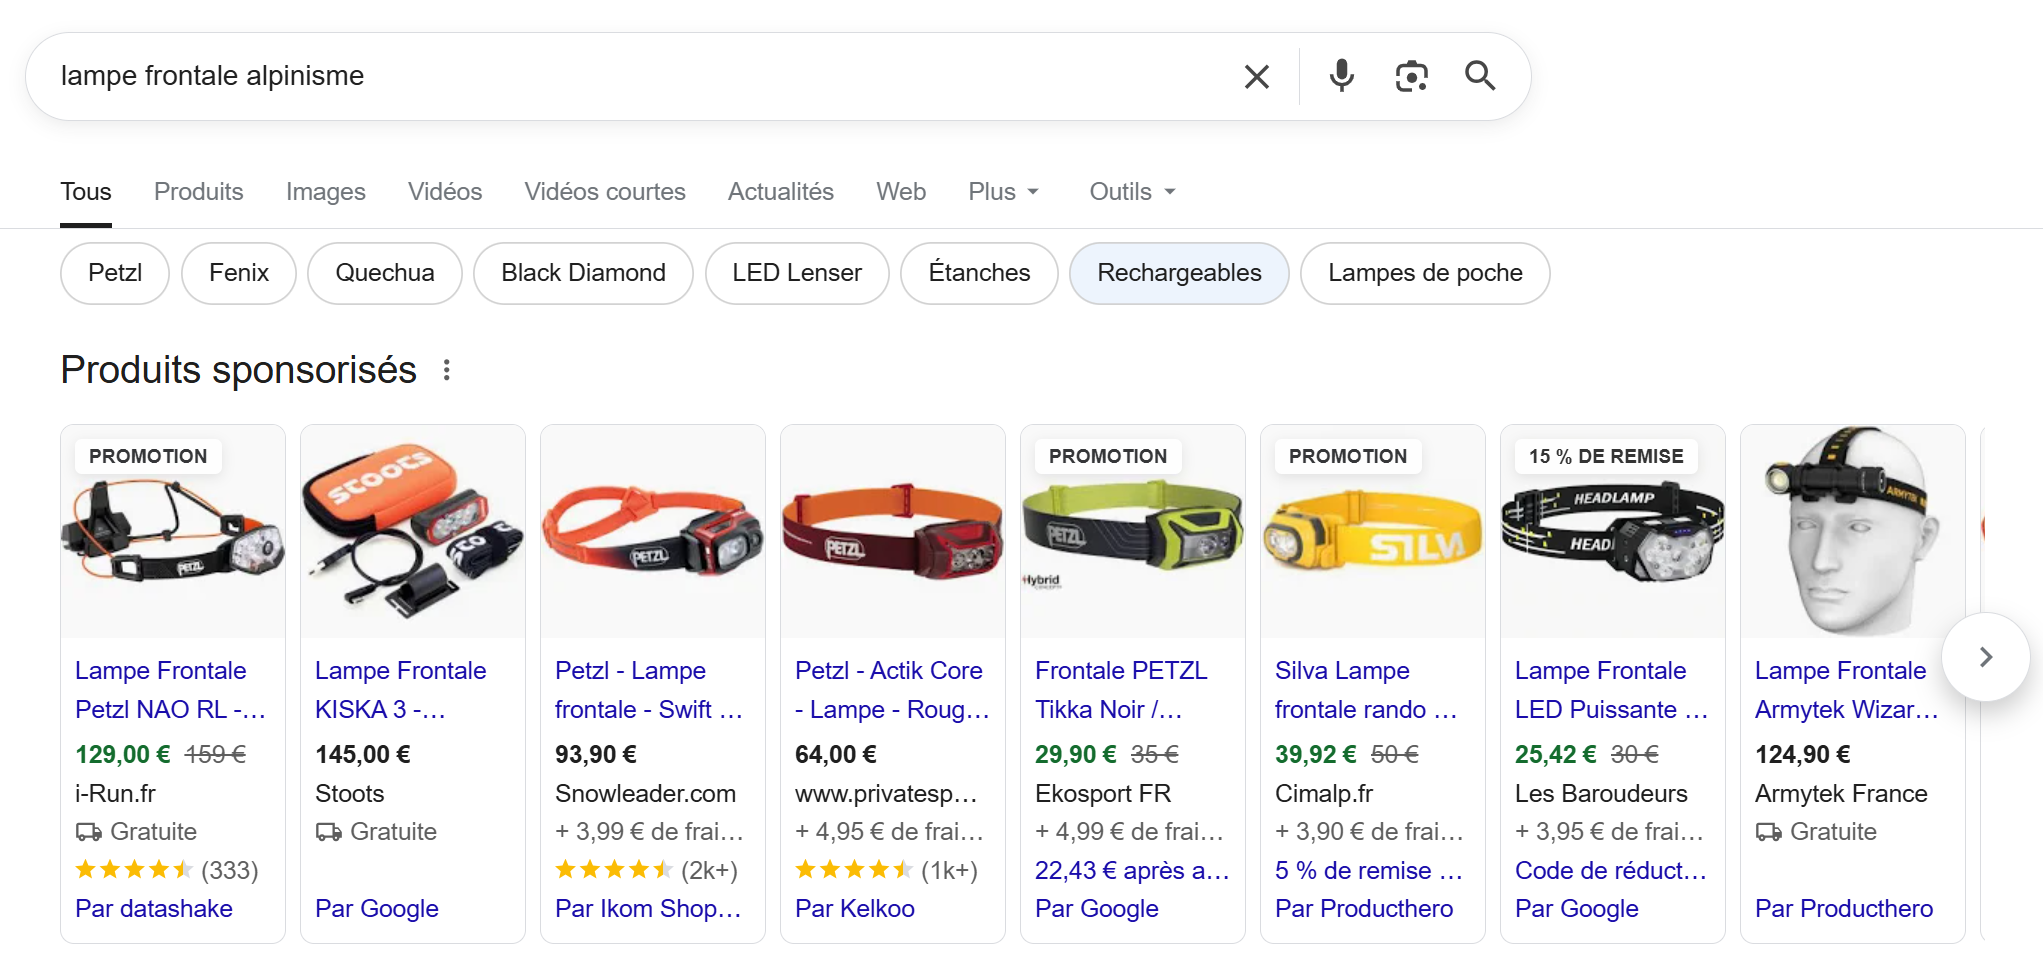Expand more sponsored products with right arrow
The height and width of the screenshot is (975, 2043).
click(x=1985, y=657)
